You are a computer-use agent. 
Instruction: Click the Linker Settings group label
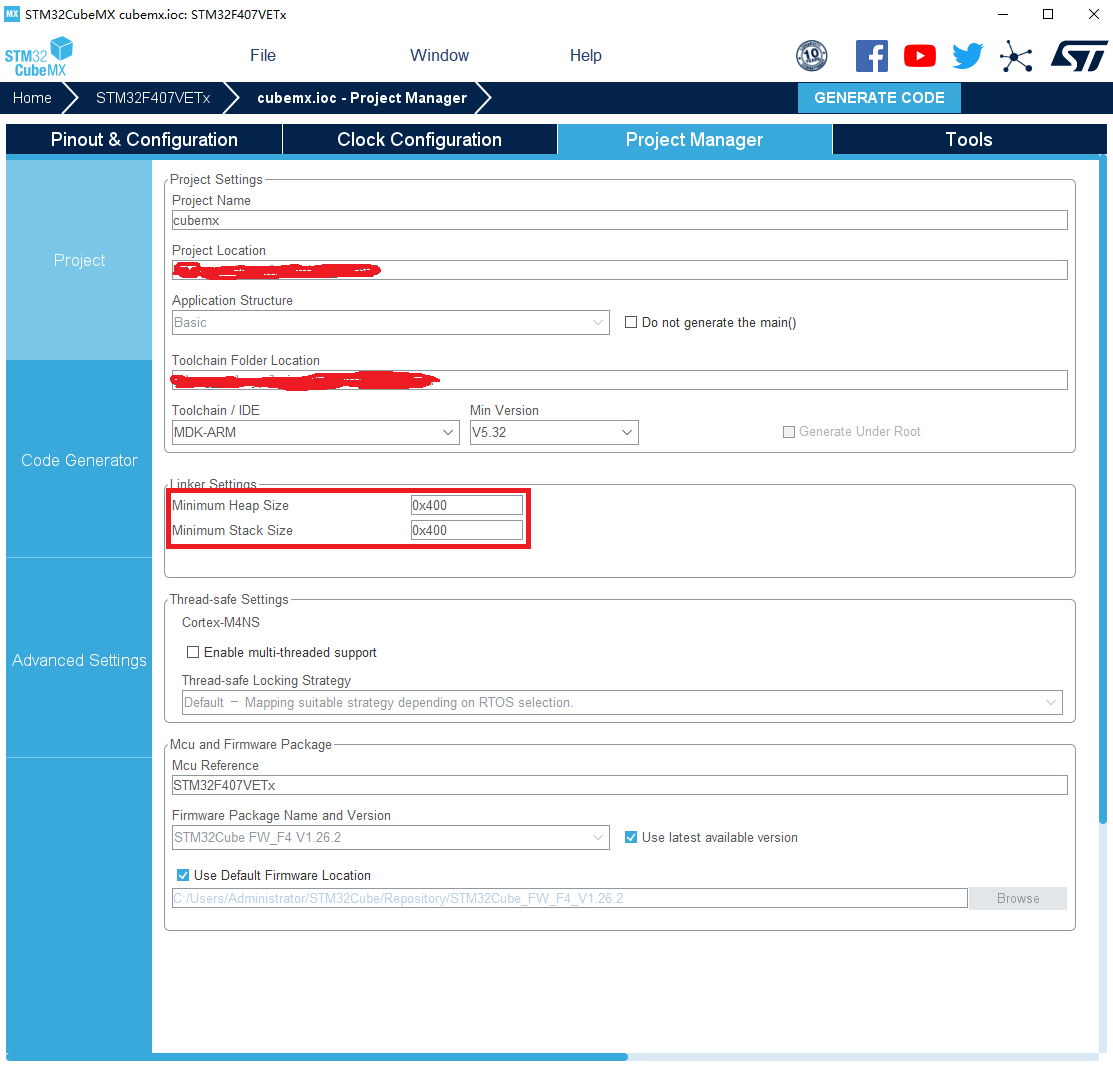[213, 484]
